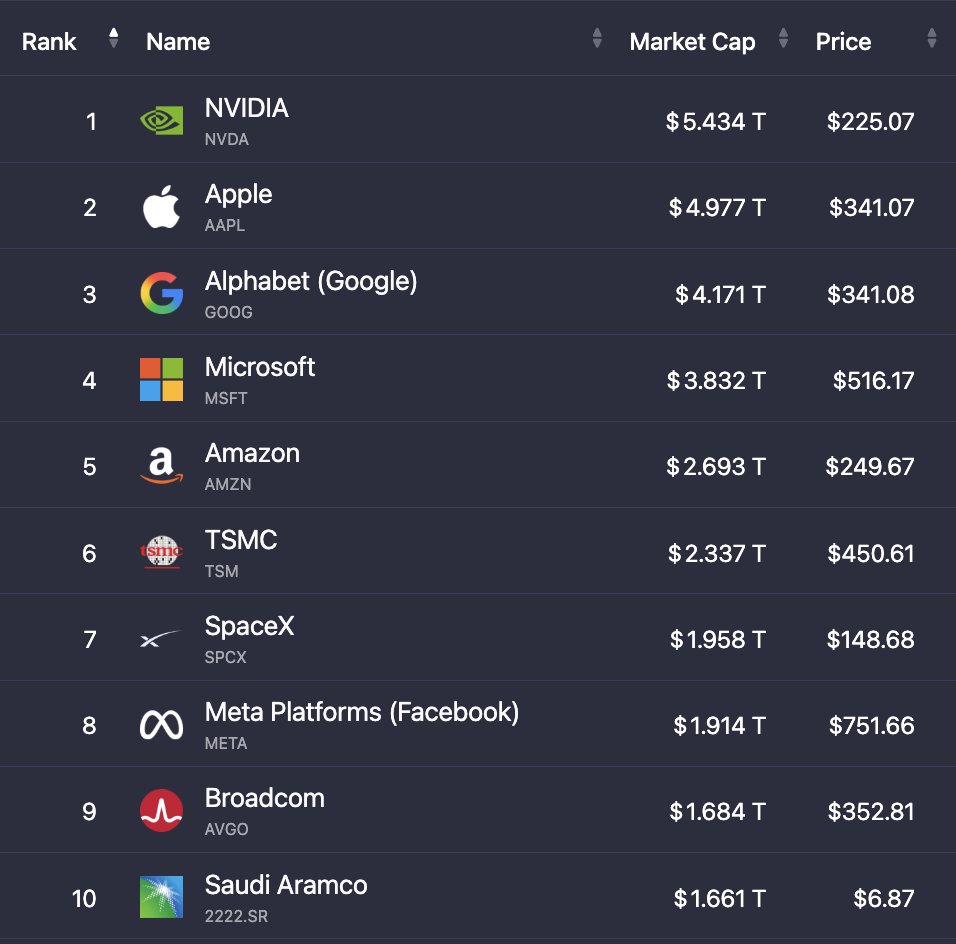The image size is (956, 944).
Task: Click the Price column header
Action: pos(843,41)
